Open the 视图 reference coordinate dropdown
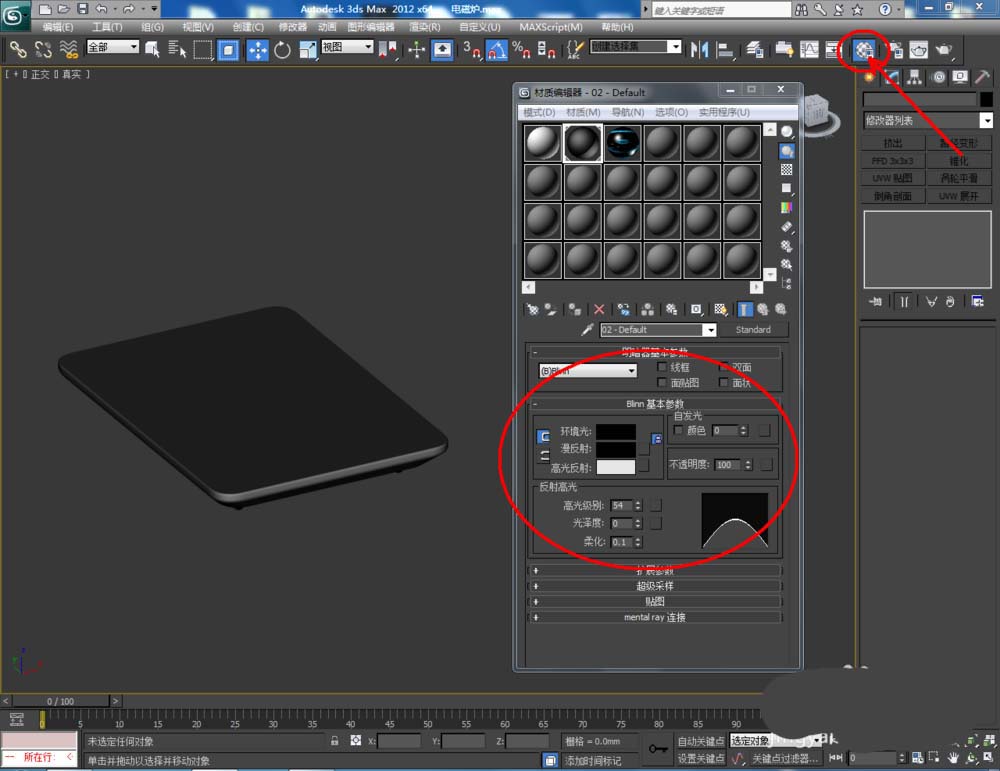 (x=347, y=47)
